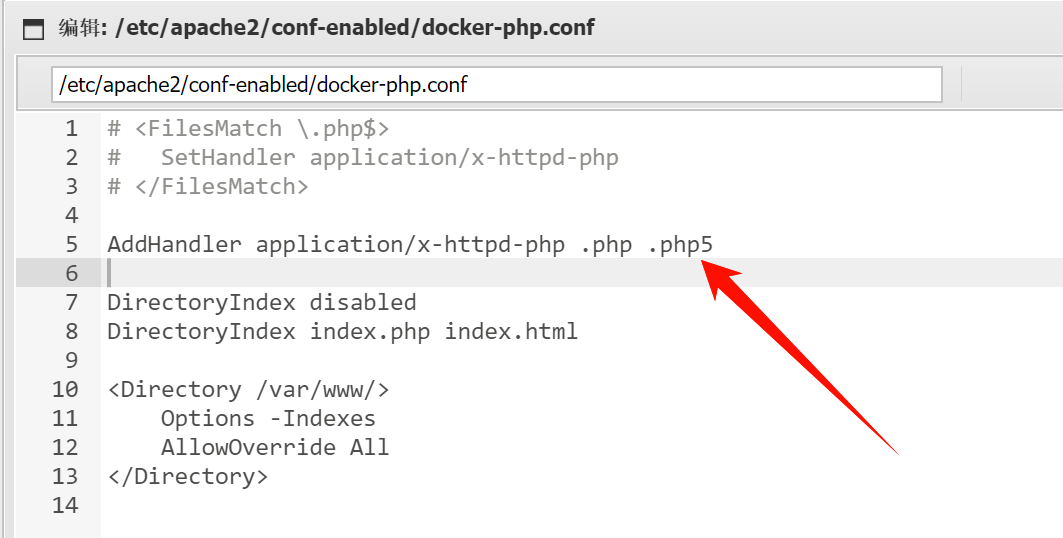Click the SetHandler comment on line 2

[x=363, y=158]
